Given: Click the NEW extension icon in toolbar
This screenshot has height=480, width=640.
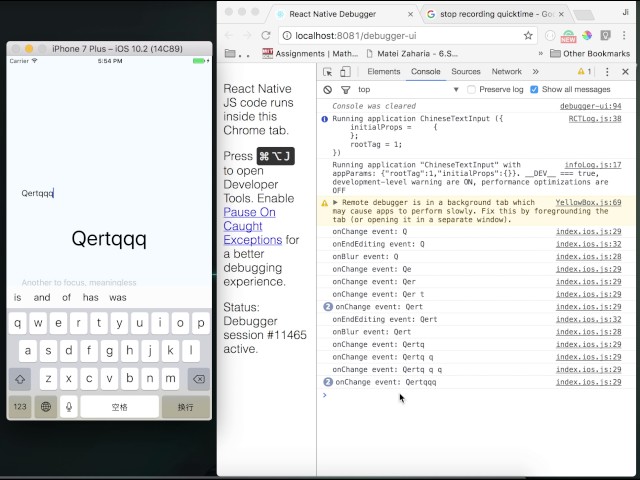Looking at the screenshot, I should pos(568,36).
